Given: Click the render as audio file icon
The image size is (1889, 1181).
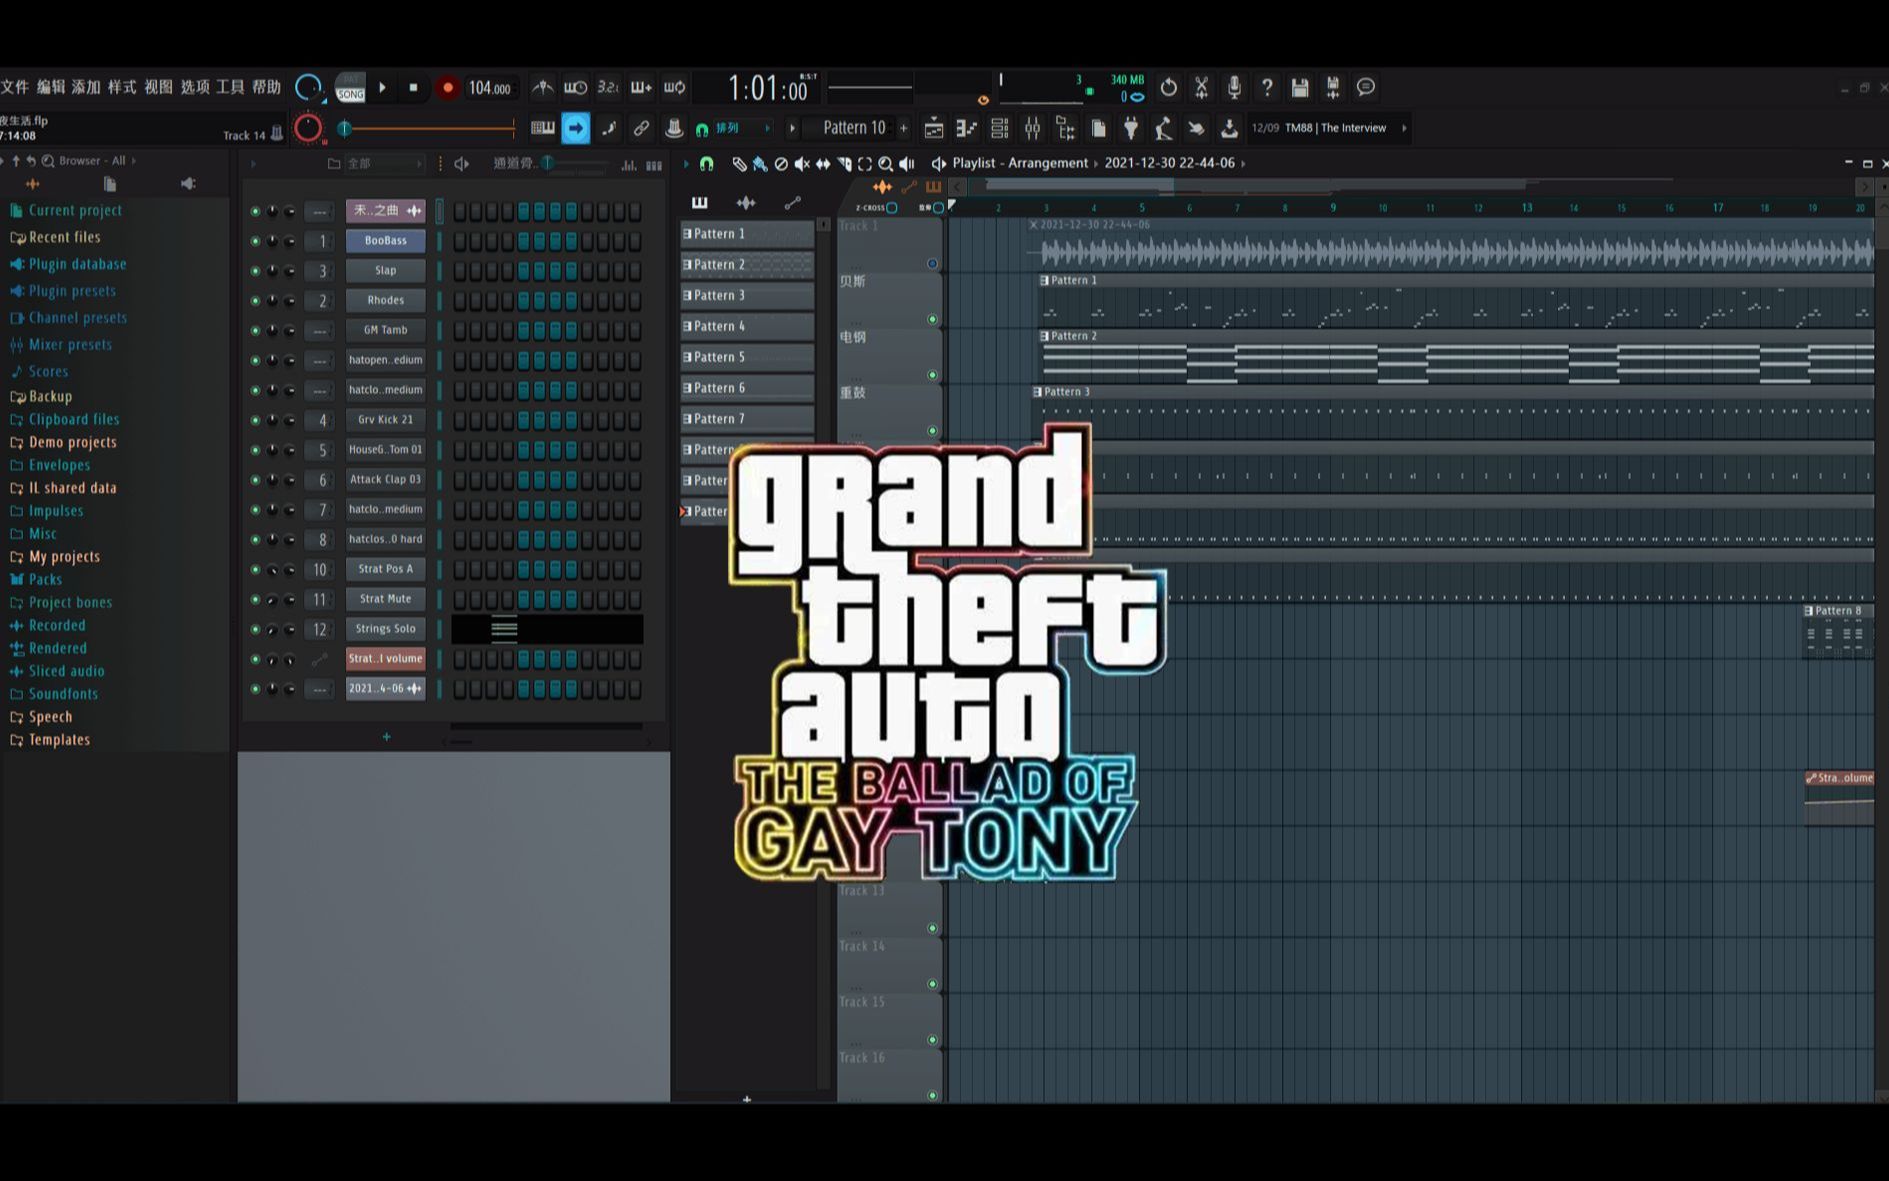Looking at the screenshot, I should (x=1333, y=88).
